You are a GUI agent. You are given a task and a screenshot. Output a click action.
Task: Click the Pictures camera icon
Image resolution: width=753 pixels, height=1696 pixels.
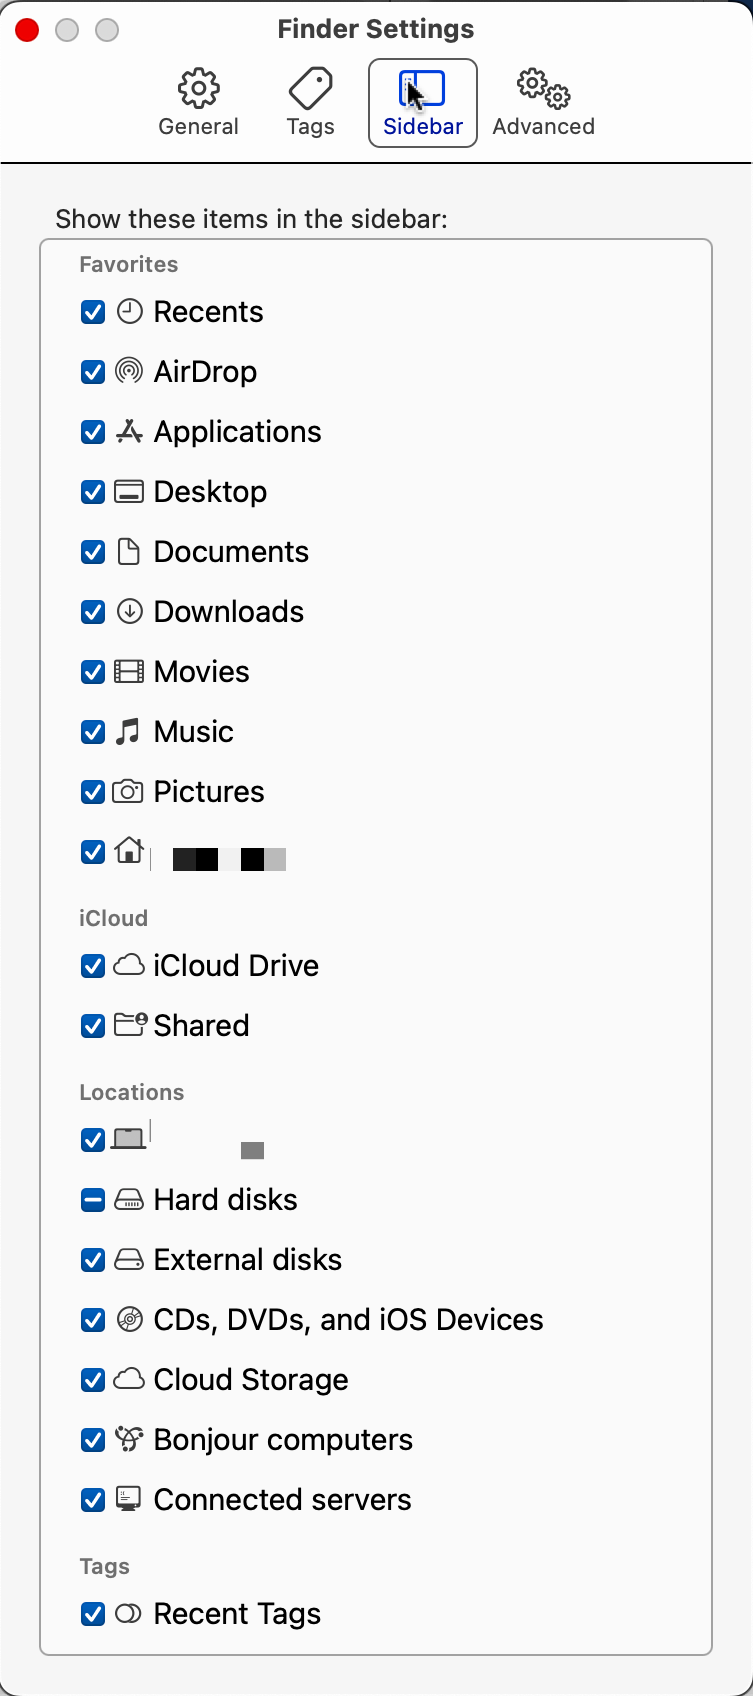point(129,791)
